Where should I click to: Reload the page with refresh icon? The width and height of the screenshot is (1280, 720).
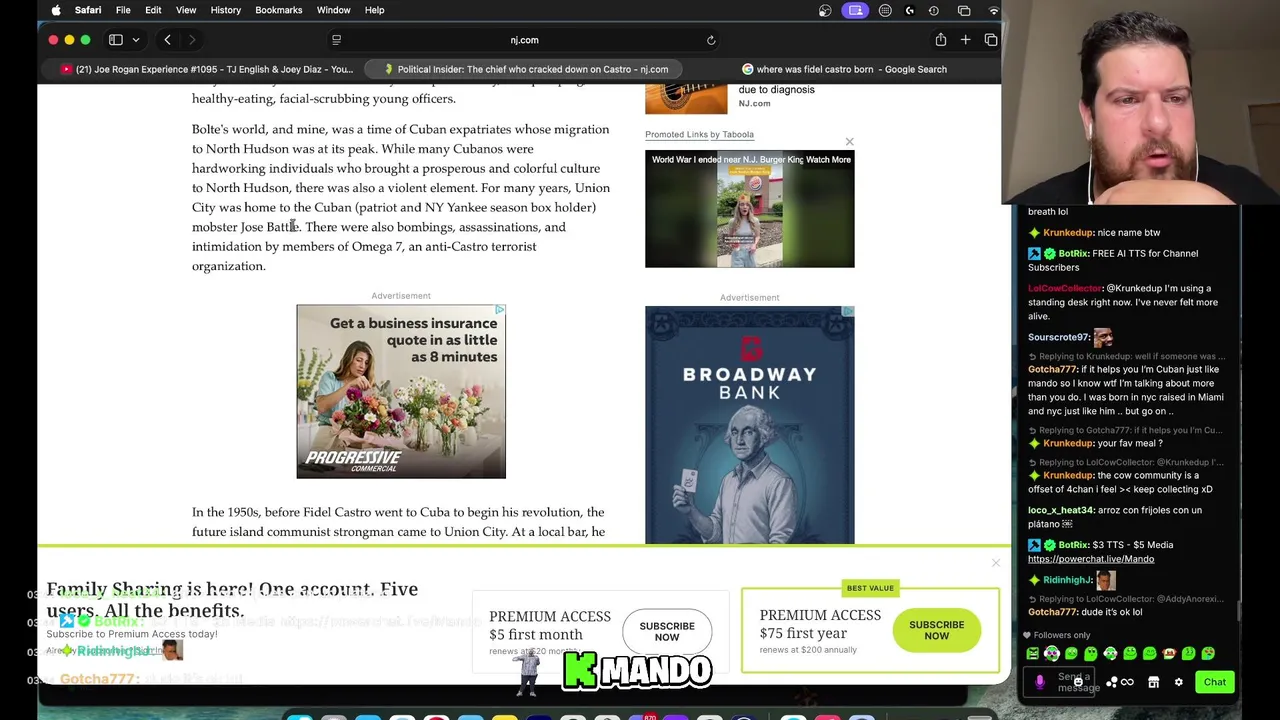[711, 40]
